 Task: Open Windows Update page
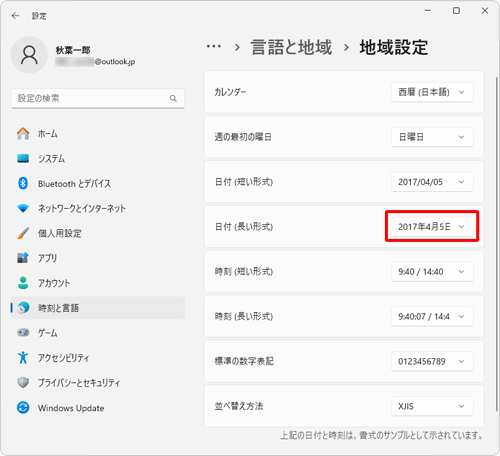coord(98,407)
